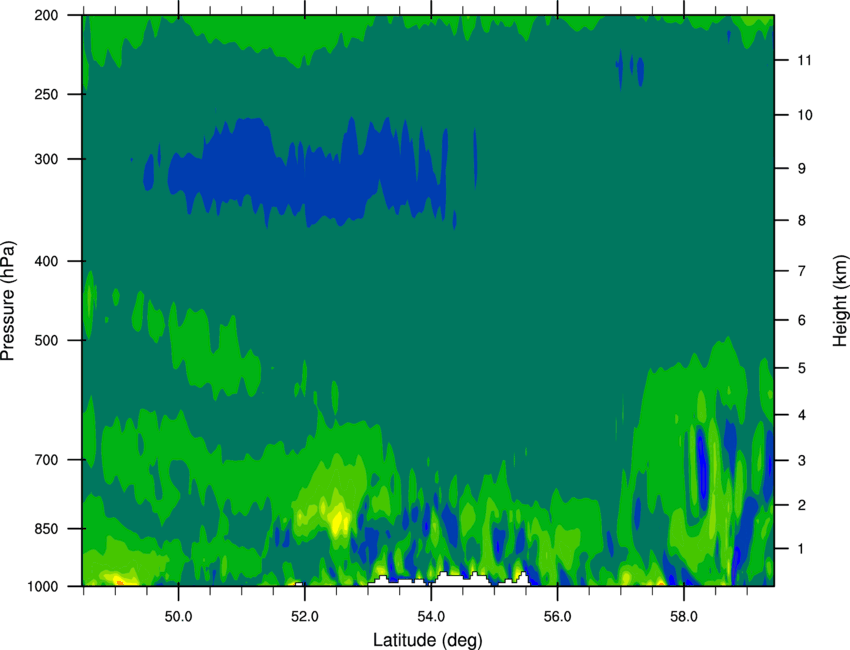
Task: Select the Height (km) axis title
Action: 840,301
